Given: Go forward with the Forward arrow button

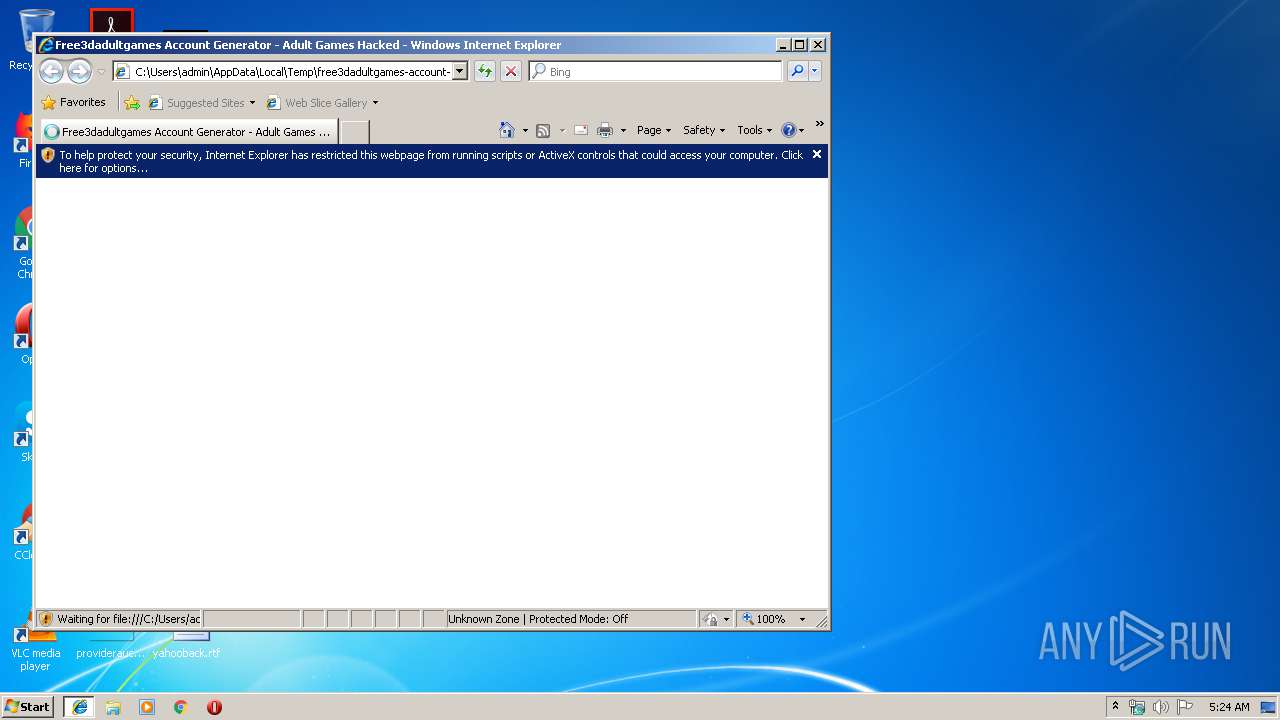Looking at the screenshot, I should [x=79, y=71].
